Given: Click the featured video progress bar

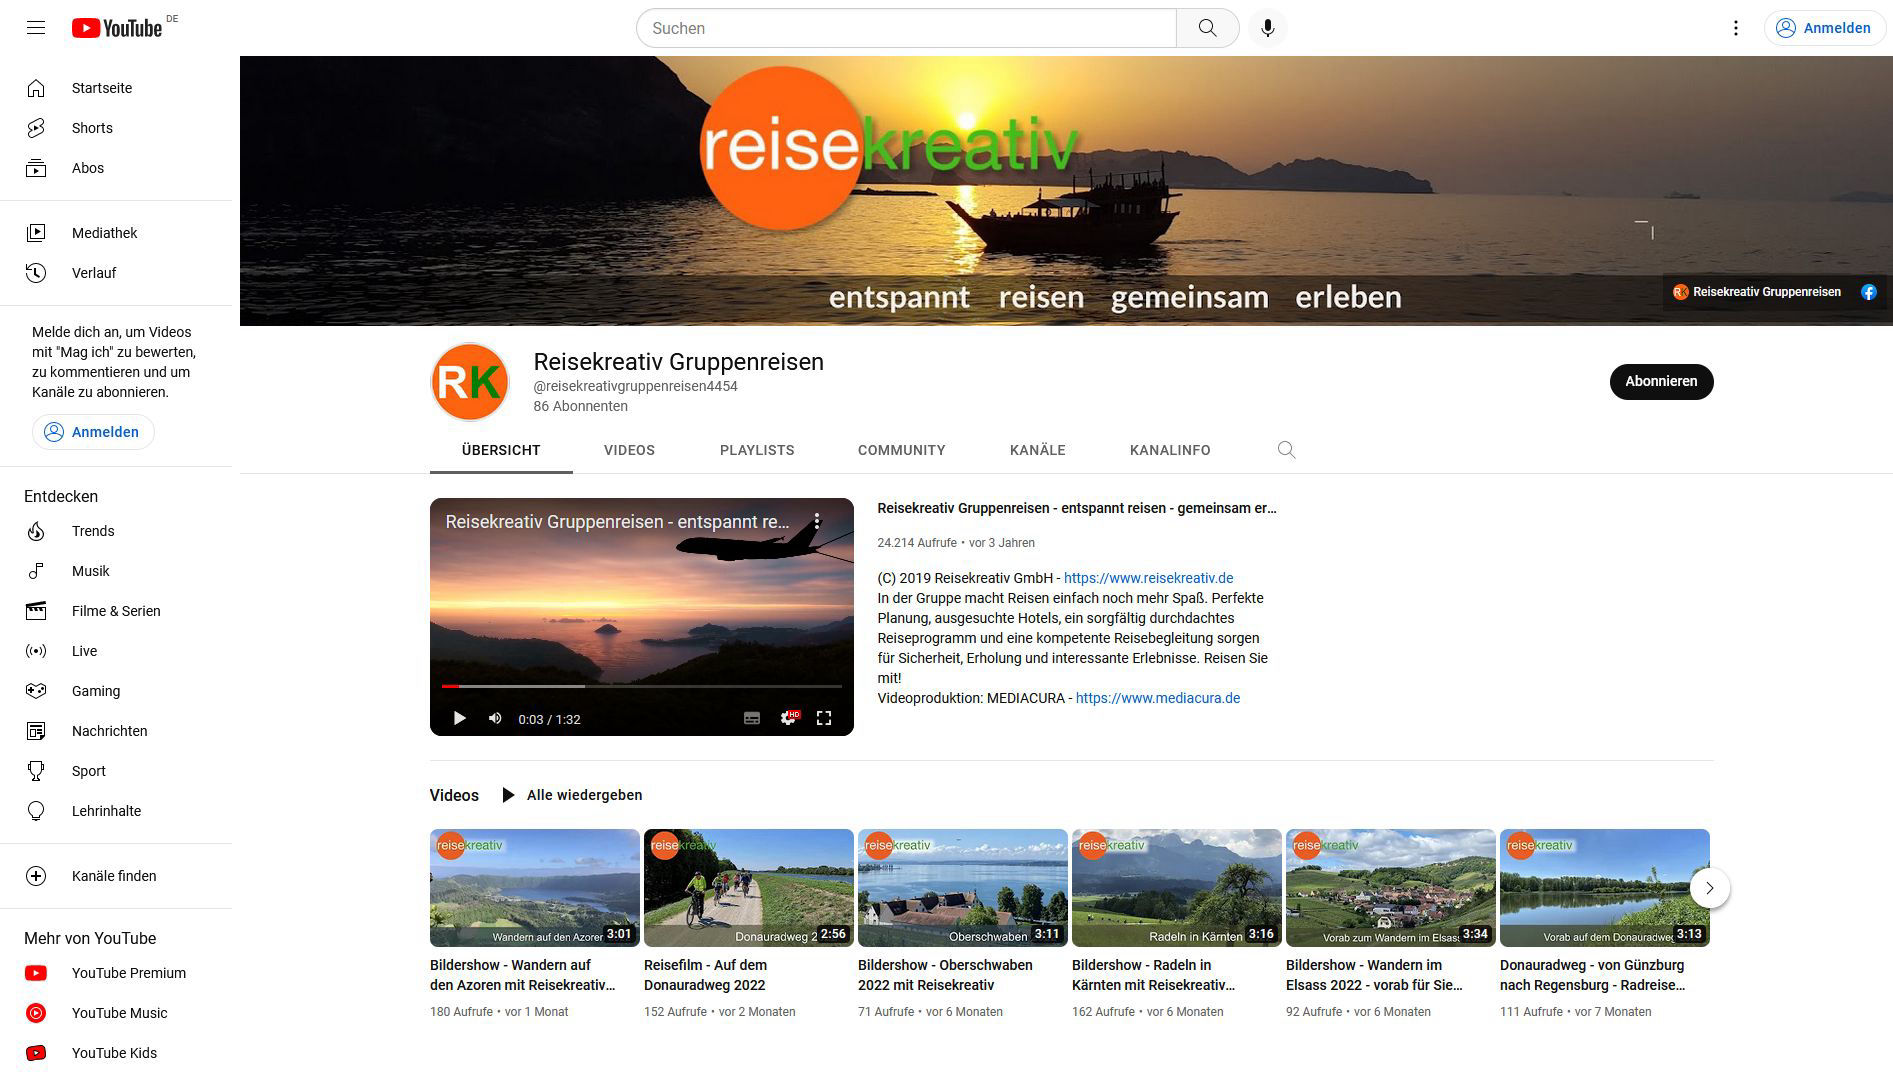Looking at the screenshot, I should 642,686.
